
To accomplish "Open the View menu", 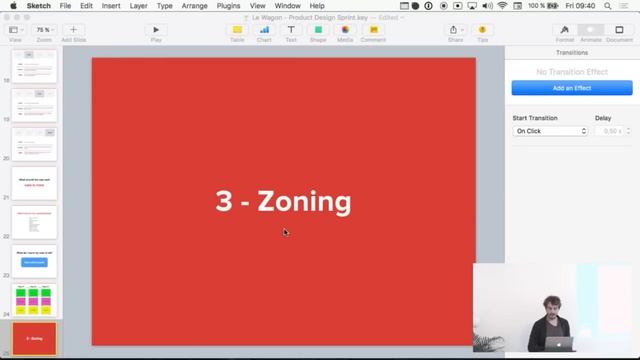I will 258,6.
